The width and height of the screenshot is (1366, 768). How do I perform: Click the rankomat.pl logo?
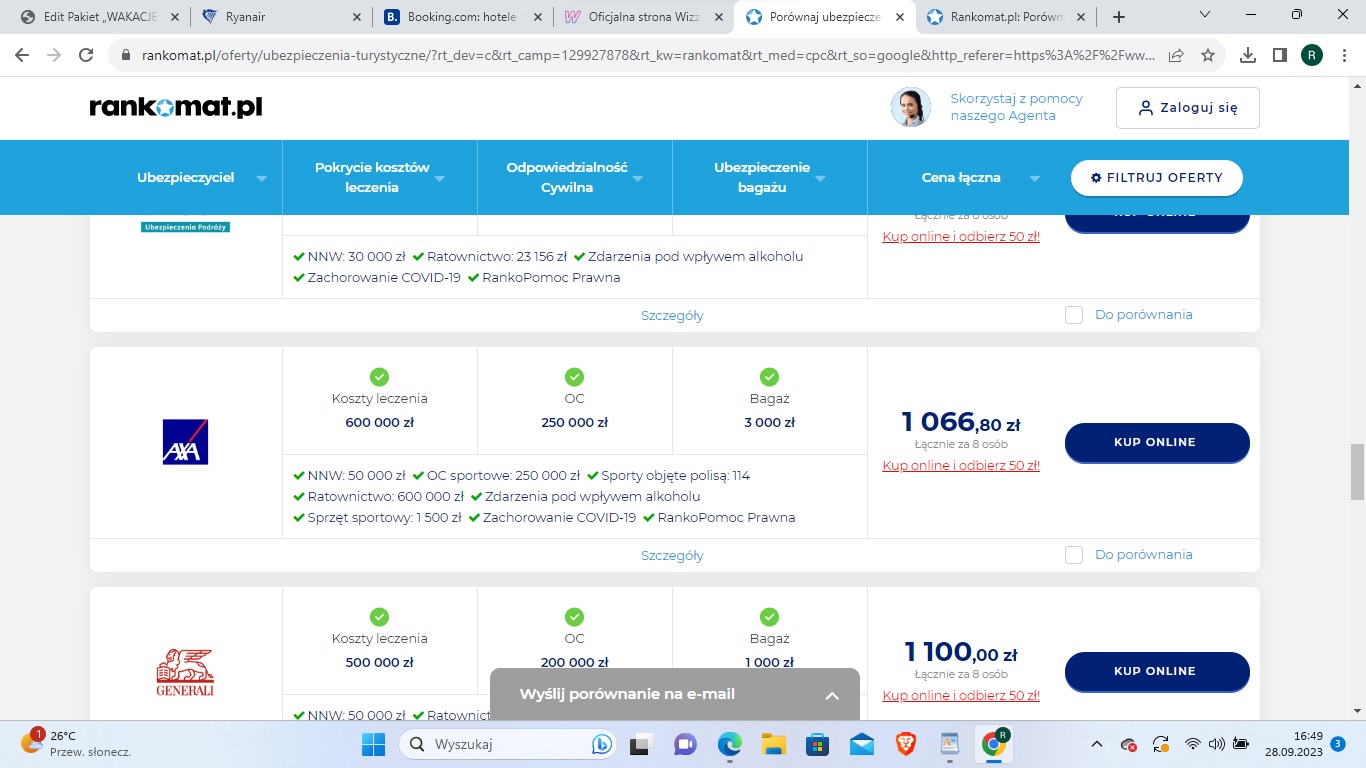(176, 107)
